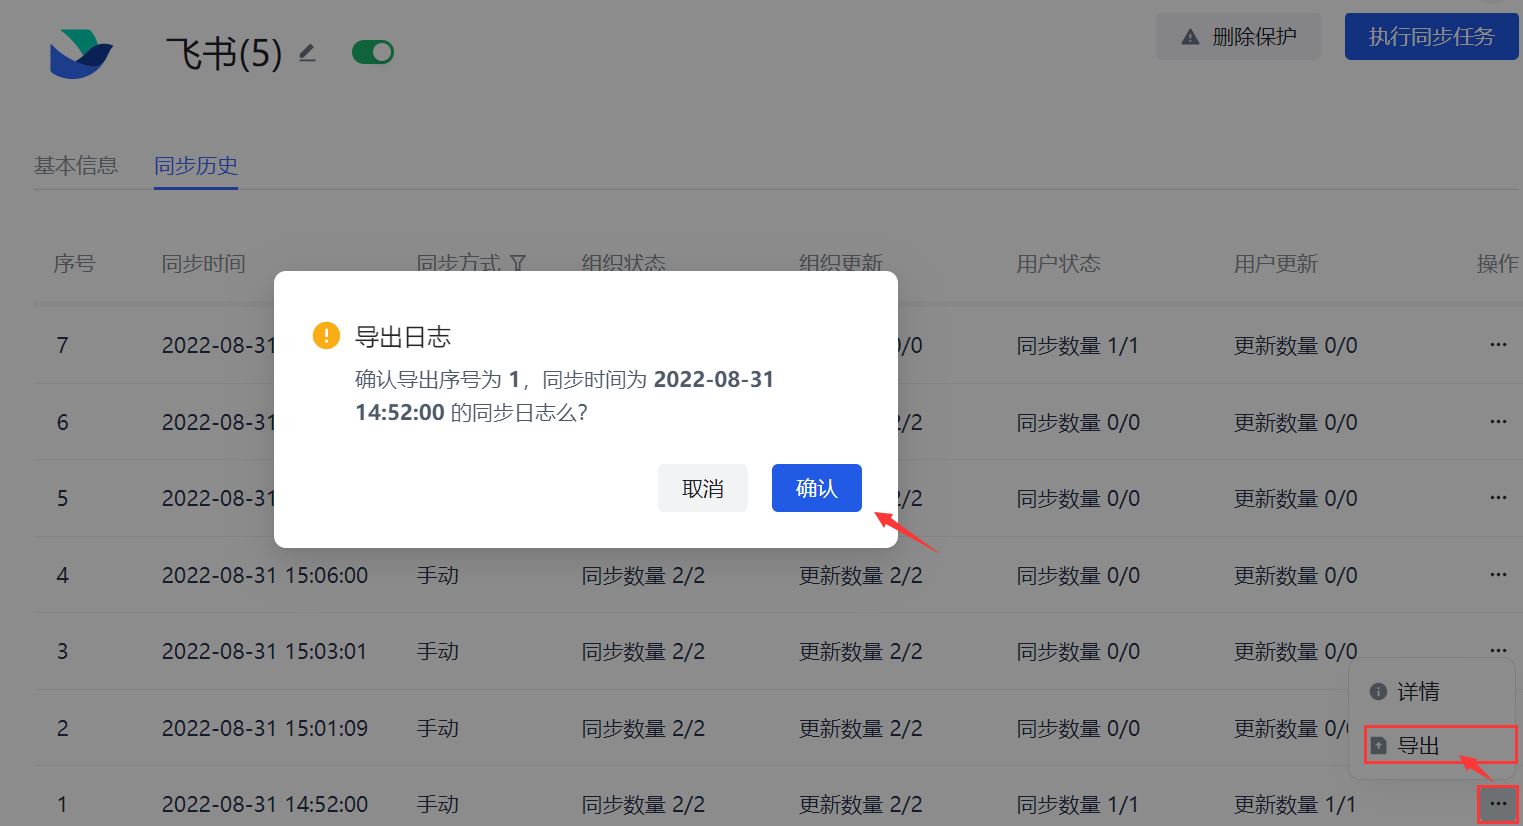This screenshot has width=1523, height=826.
Task: Choose 导出 from the actions menu
Action: pos(1417,746)
